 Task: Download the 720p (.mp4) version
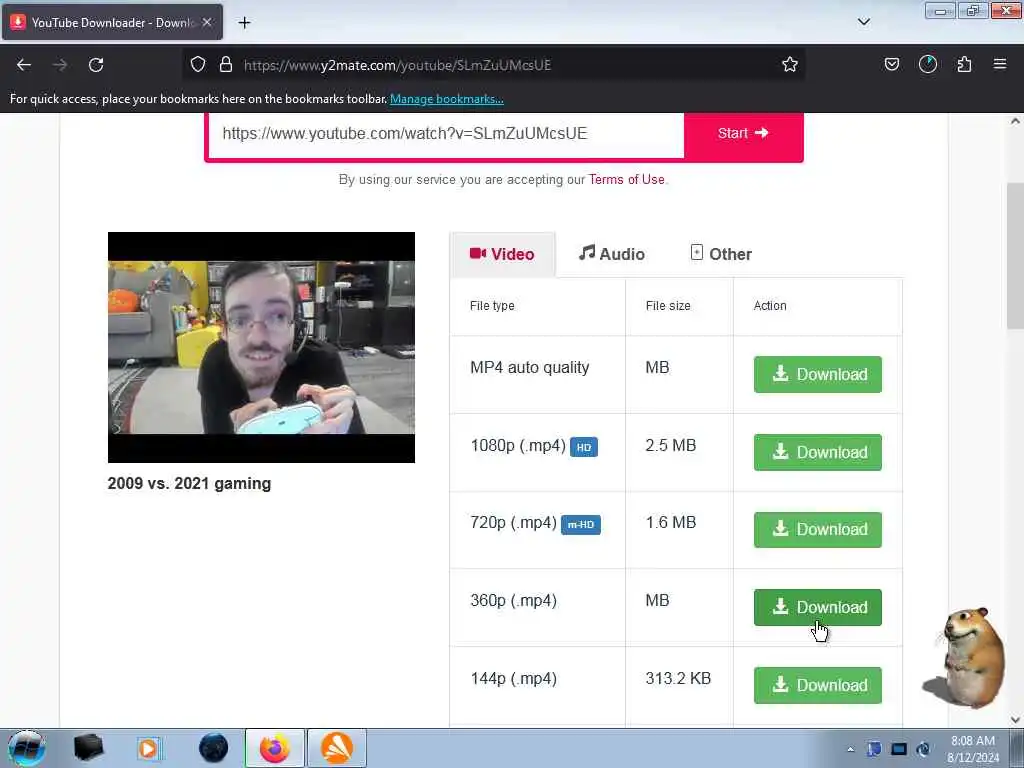(818, 529)
